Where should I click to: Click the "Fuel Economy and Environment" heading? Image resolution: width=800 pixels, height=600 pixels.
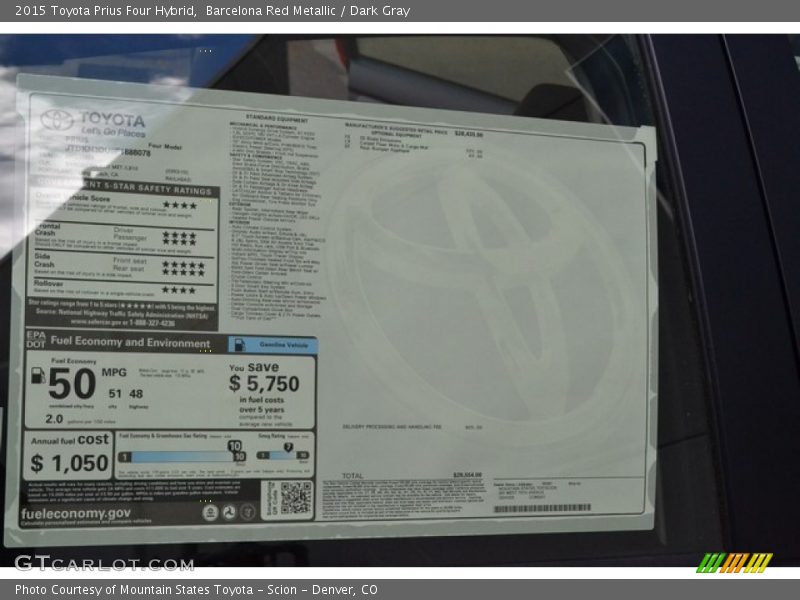tap(130, 342)
